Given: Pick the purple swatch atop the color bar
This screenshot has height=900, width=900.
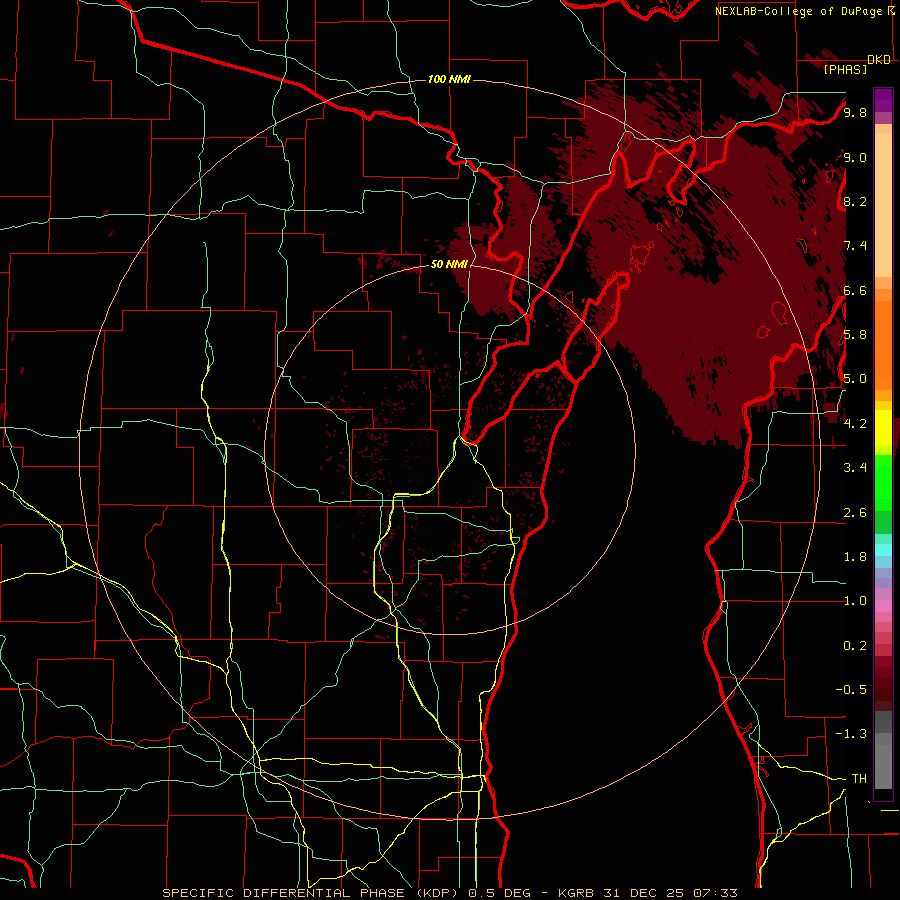Looking at the screenshot, I should pos(883,100).
